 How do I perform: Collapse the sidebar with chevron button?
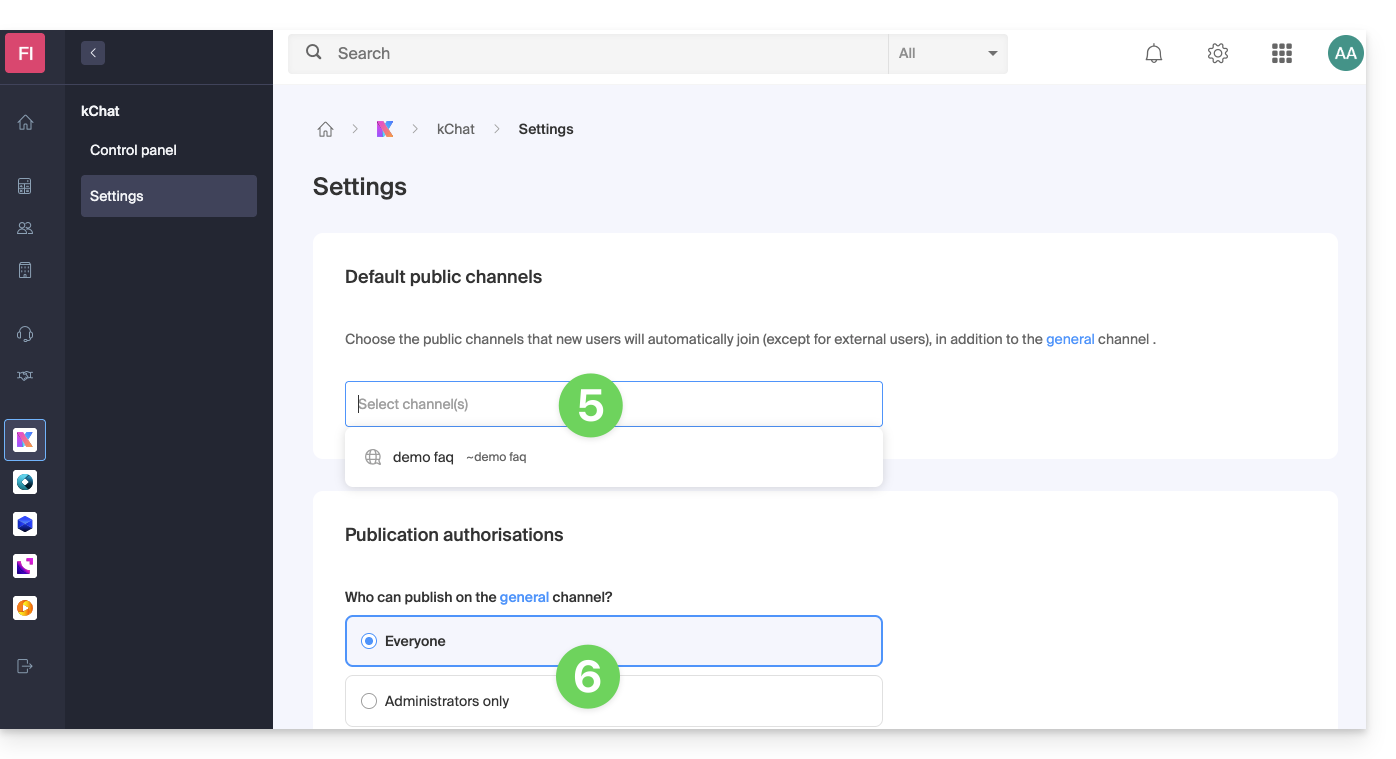point(93,53)
